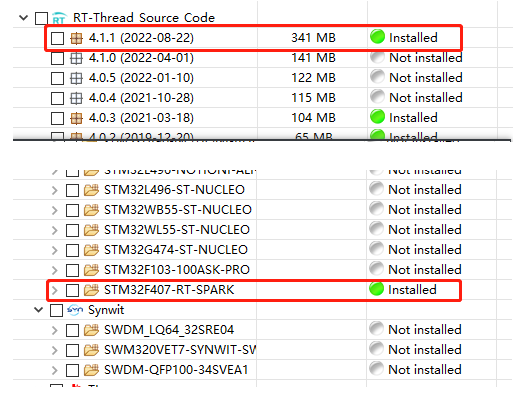Click the Synwit vendor logo icon

[x=75, y=310]
